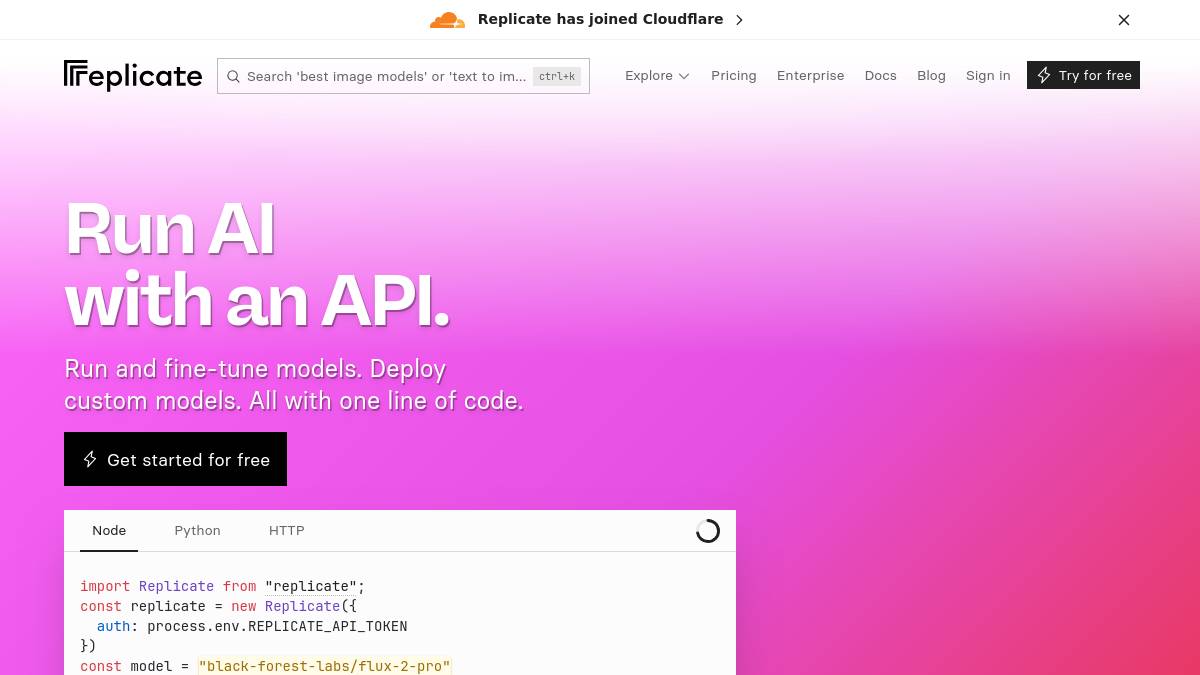Switch to the HTTP code tab
This screenshot has width=1200, height=675.
tap(286, 531)
